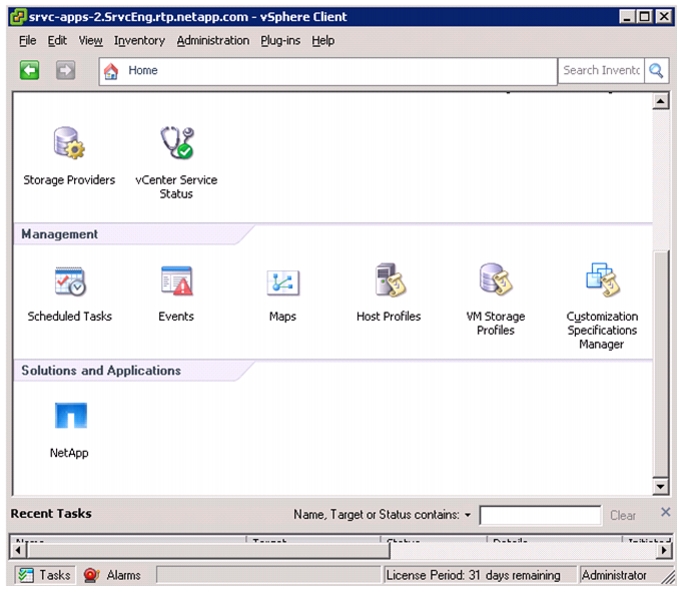Screen dimensions: 679x610
Task: Click the Recent Tasks heading
Action: [x=51, y=513]
